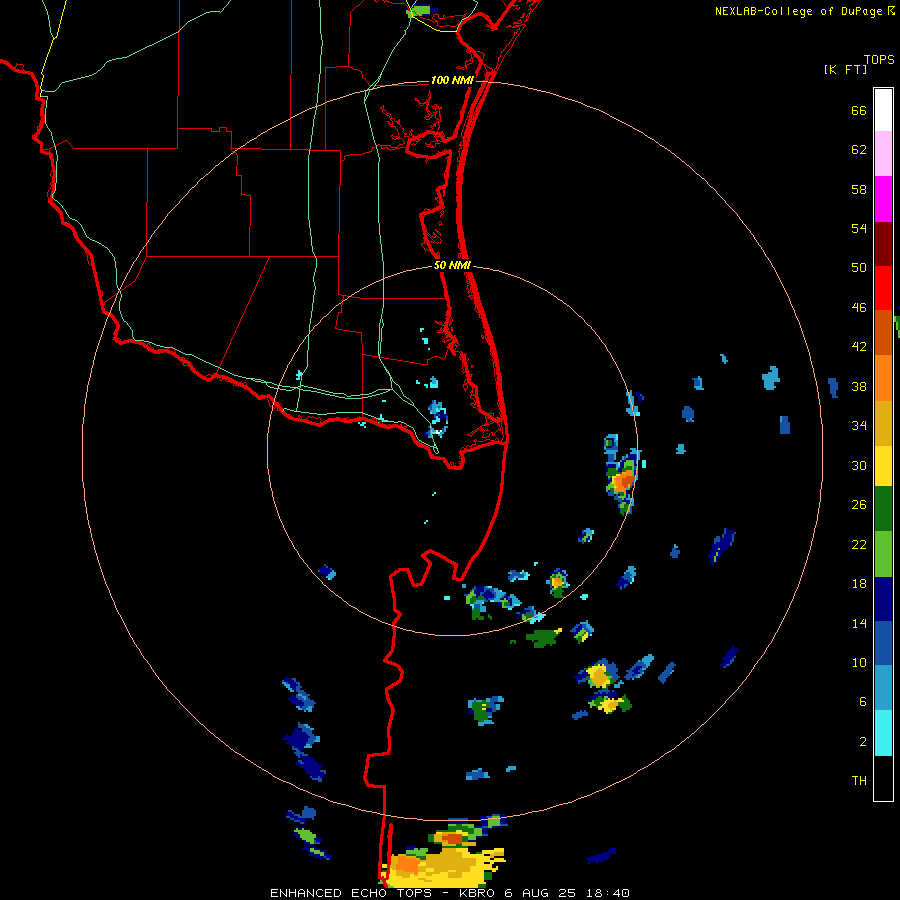Pick the light green legend swatch
Image resolution: width=900 pixels, height=900 pixels.
coord(883,554)
